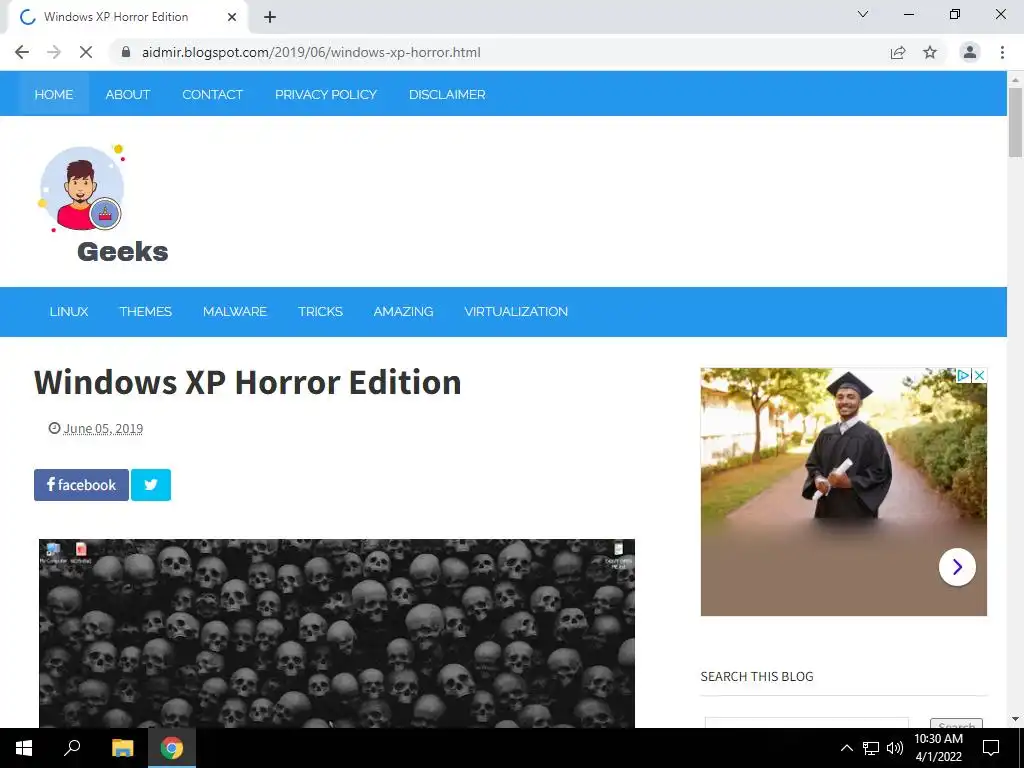Open the DISCLAIMER page
The width and height of the screenshot is (1024, 768).
[447, 94]
